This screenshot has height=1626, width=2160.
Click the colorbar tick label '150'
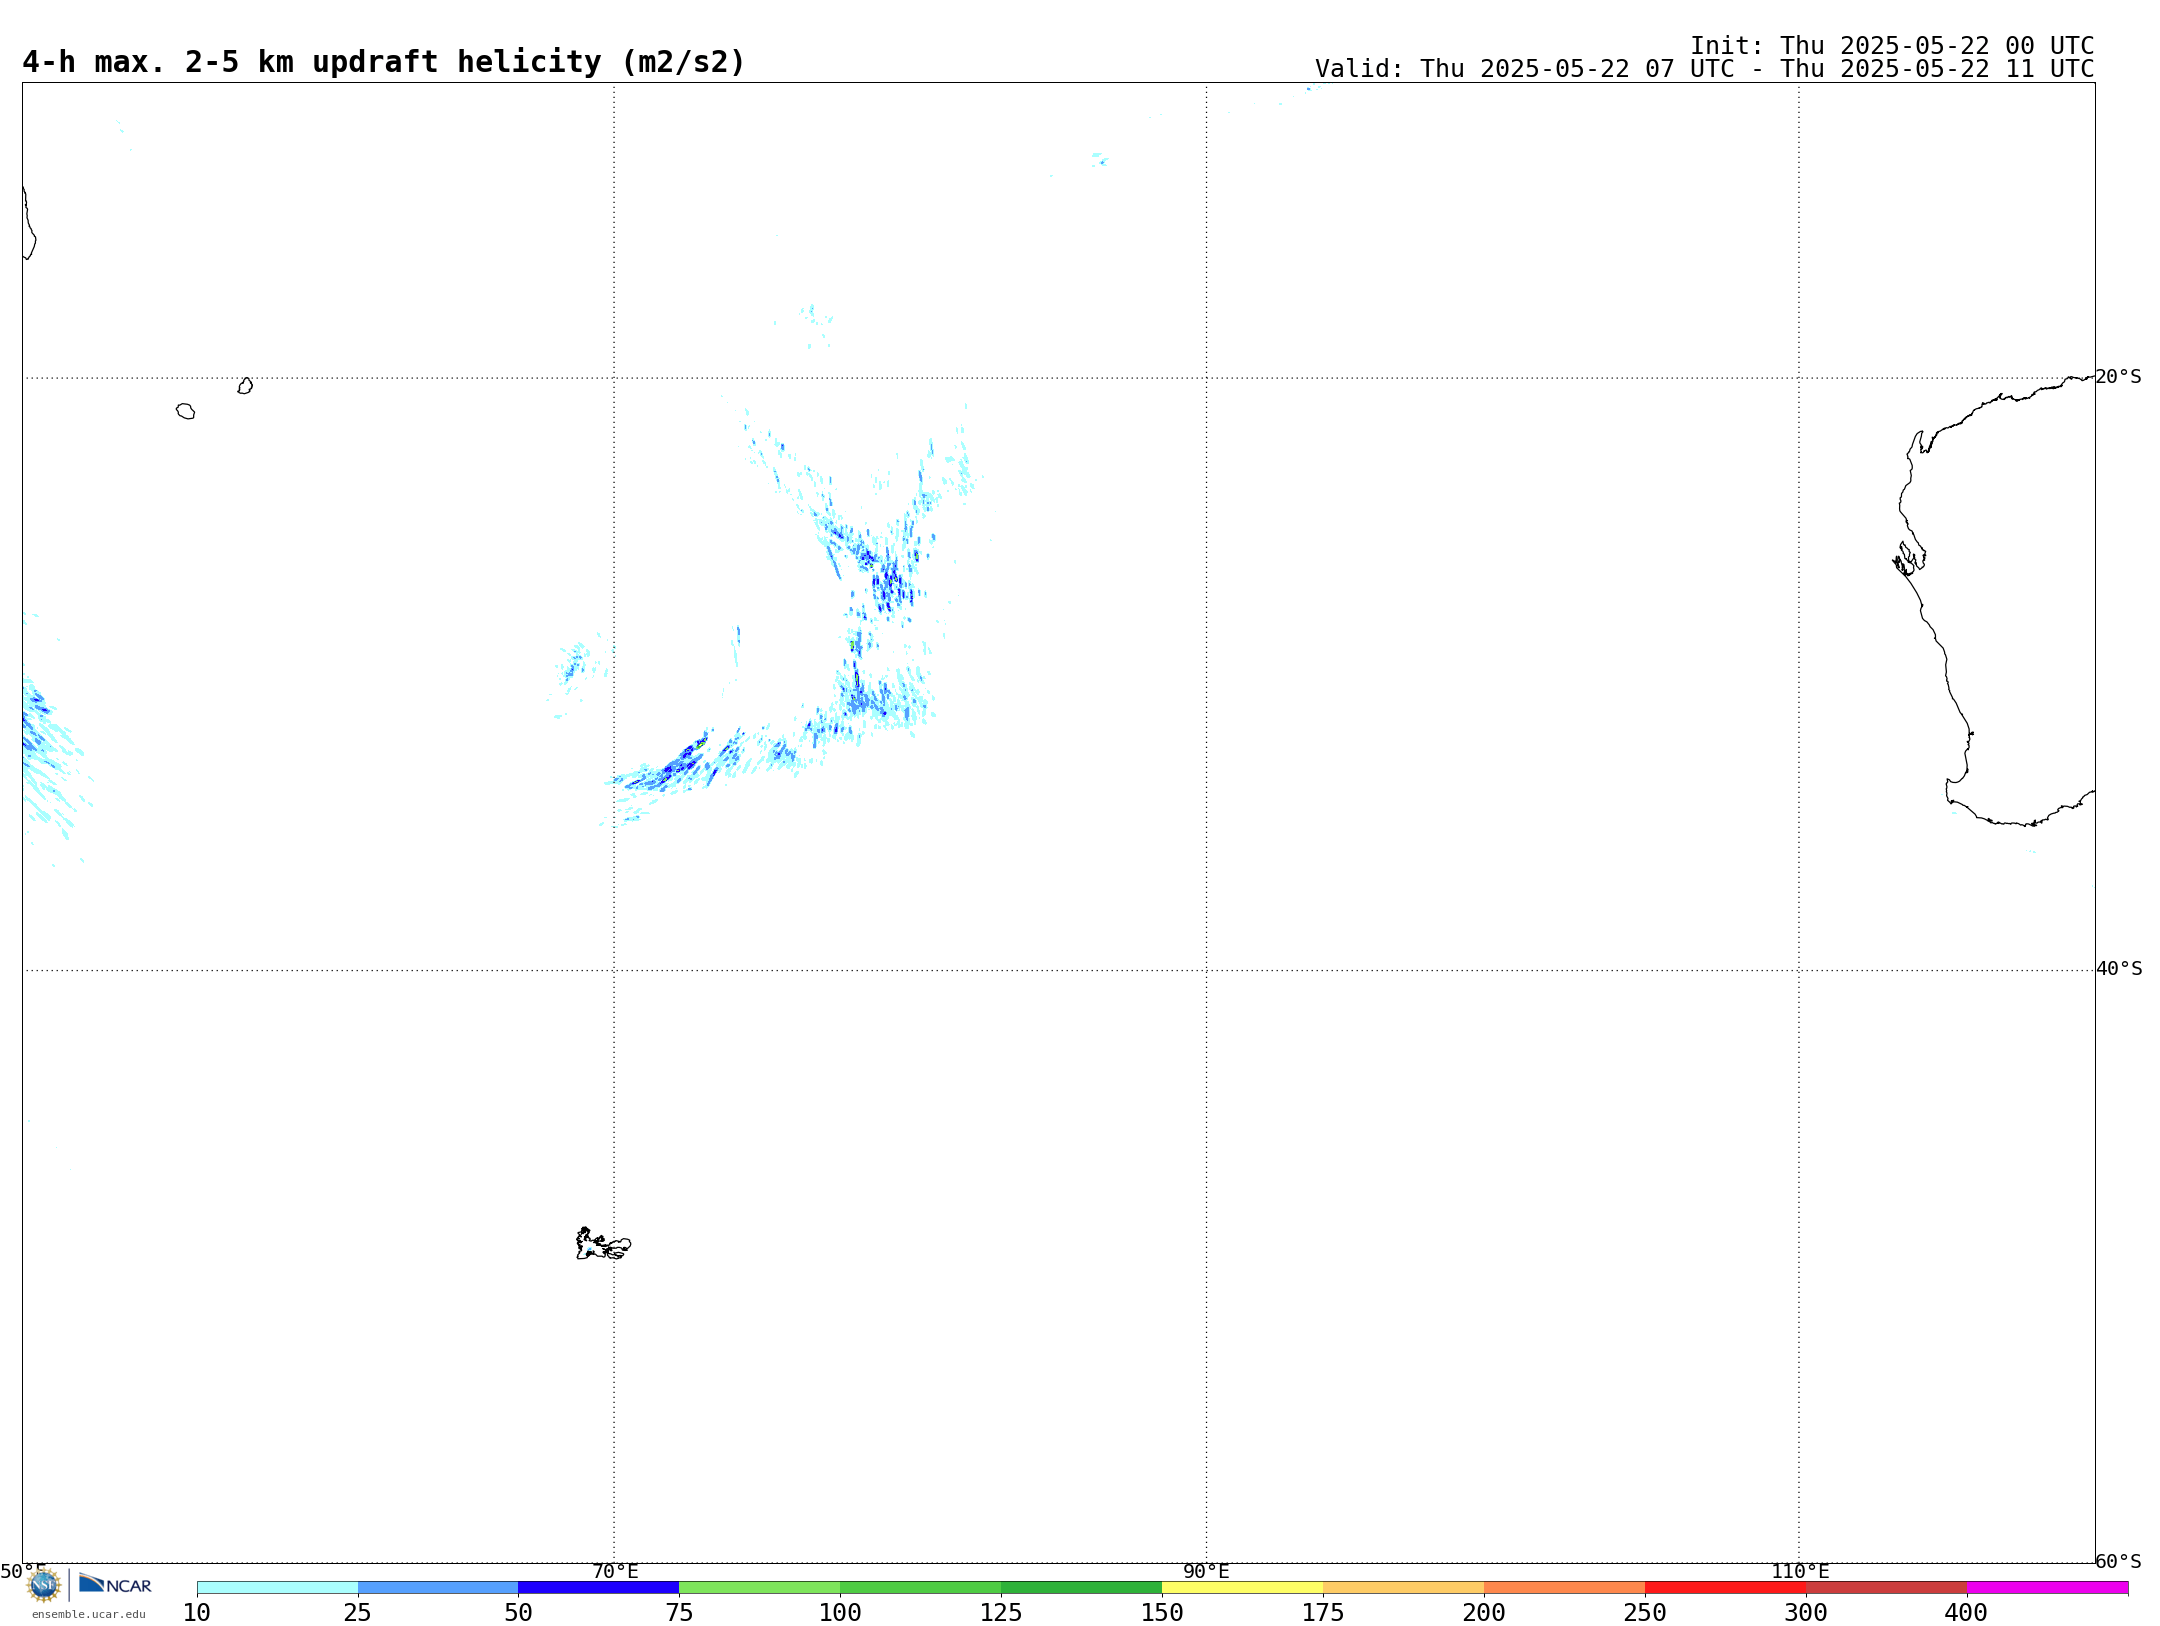click(1163, 1613)
